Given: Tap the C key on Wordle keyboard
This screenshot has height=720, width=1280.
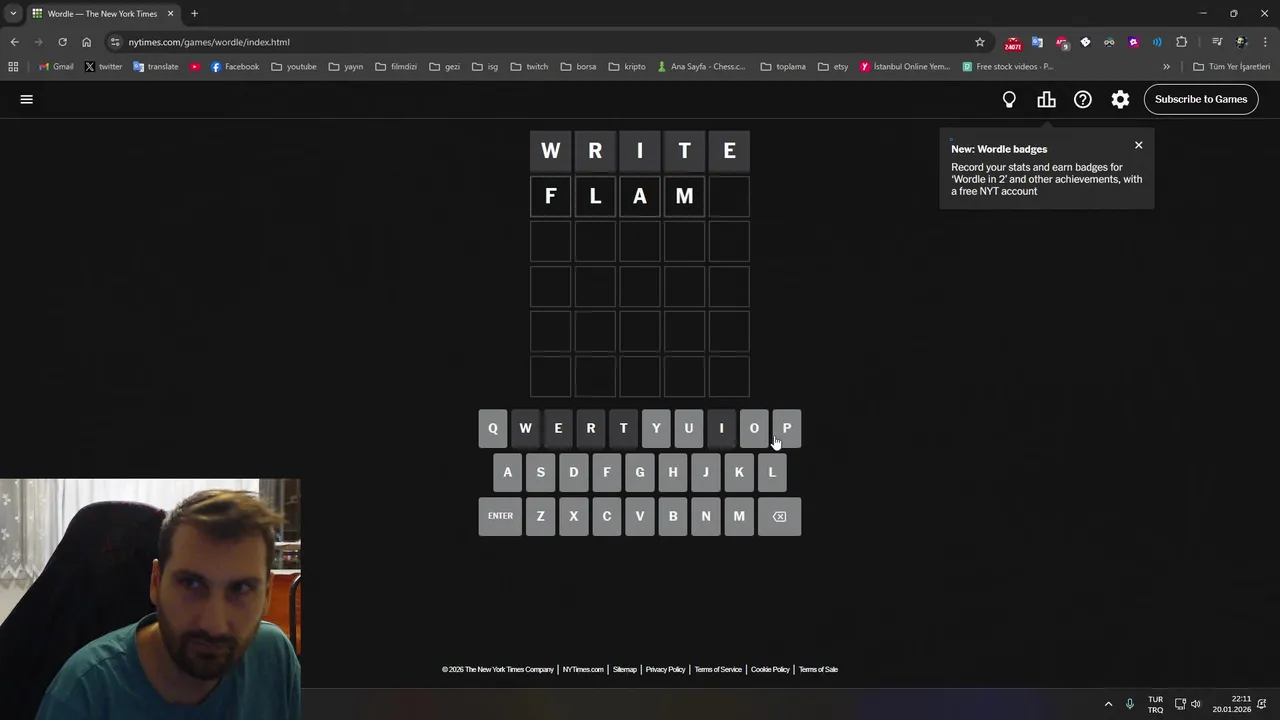Looking at the screenshot, I should [607, 516].
